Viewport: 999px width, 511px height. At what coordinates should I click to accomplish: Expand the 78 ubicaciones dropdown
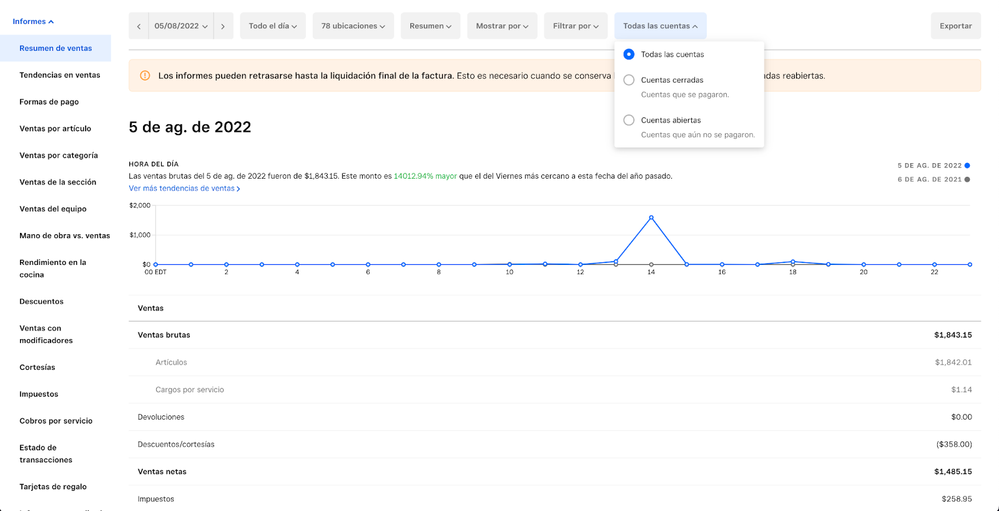tap(352, 26)
